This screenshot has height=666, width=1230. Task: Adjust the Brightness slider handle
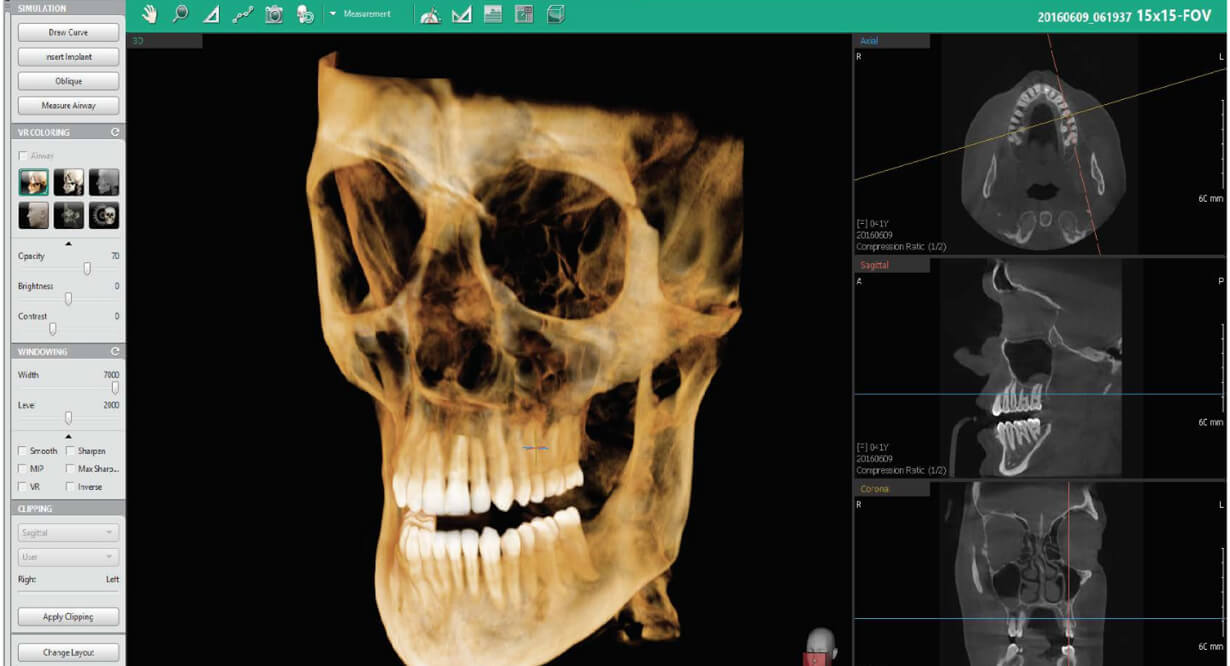pos(68,298)
